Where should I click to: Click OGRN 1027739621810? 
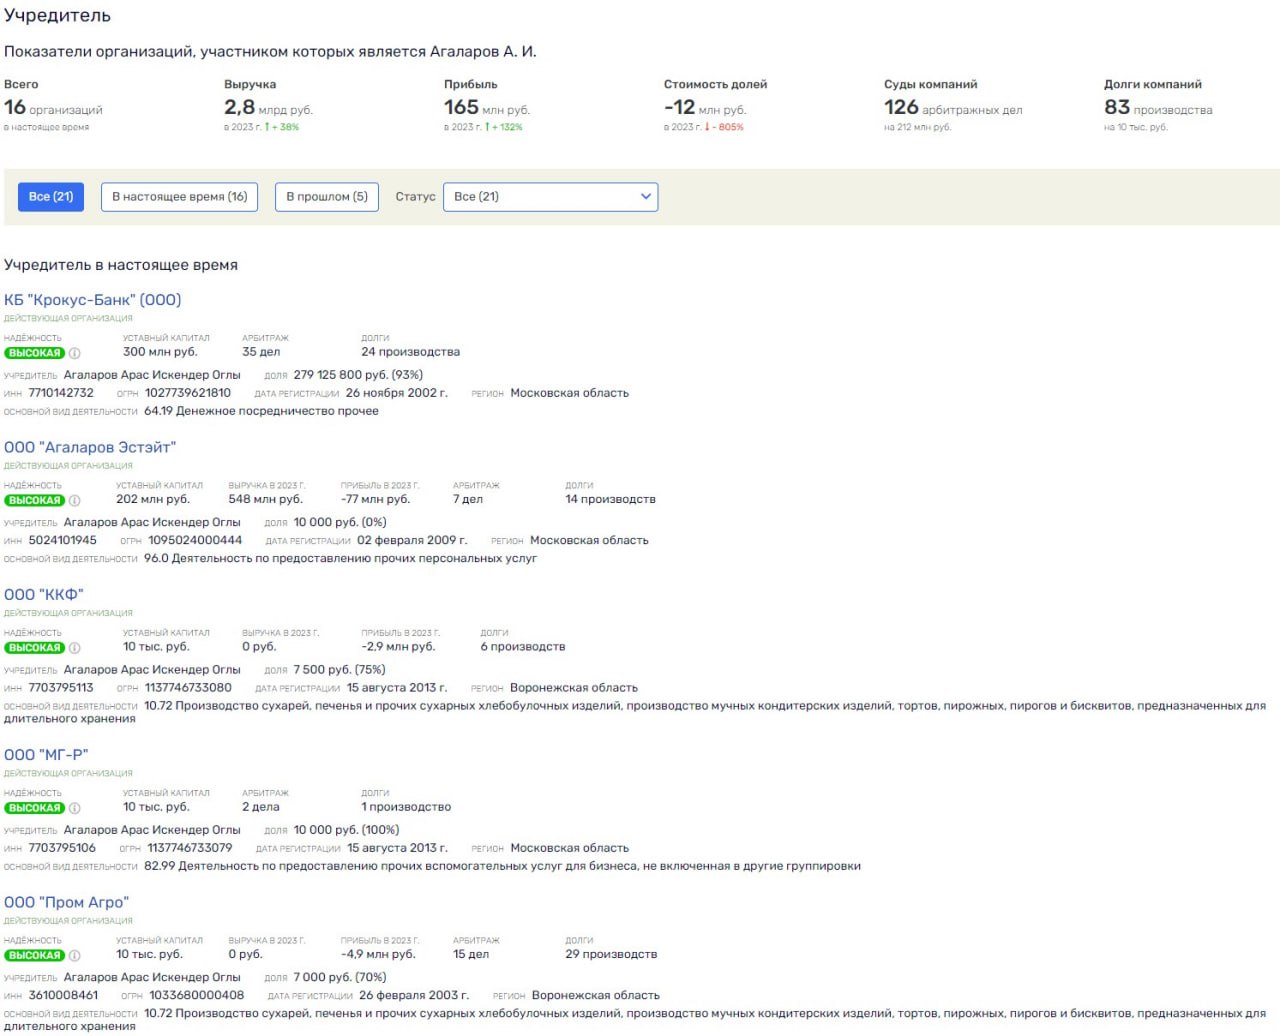[x=188, y=393]
